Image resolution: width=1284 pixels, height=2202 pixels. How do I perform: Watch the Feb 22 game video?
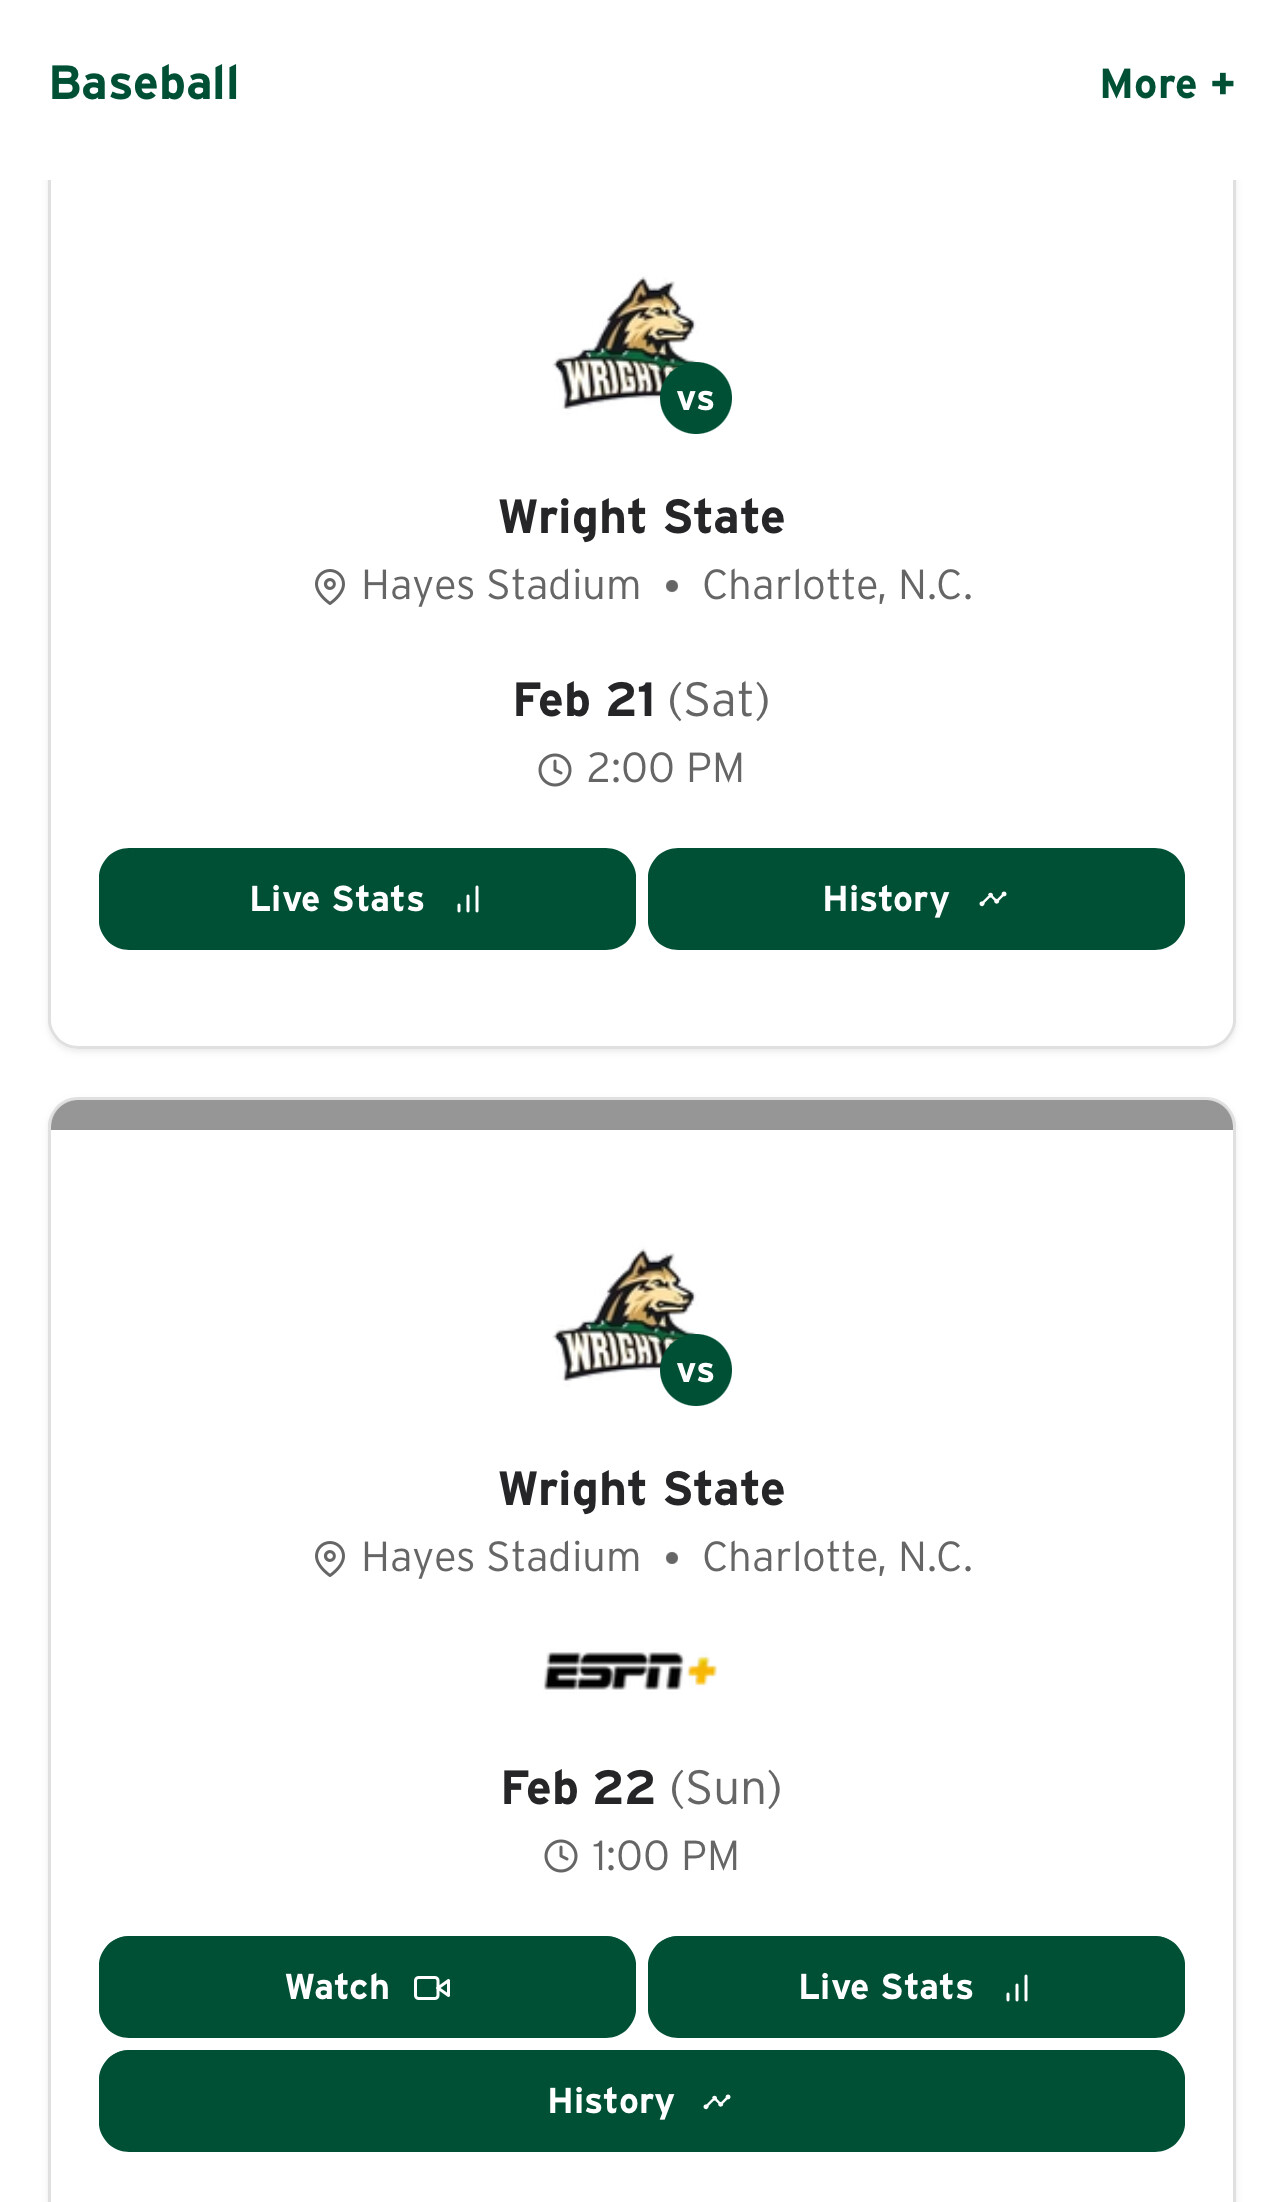tap(367, 1987)
